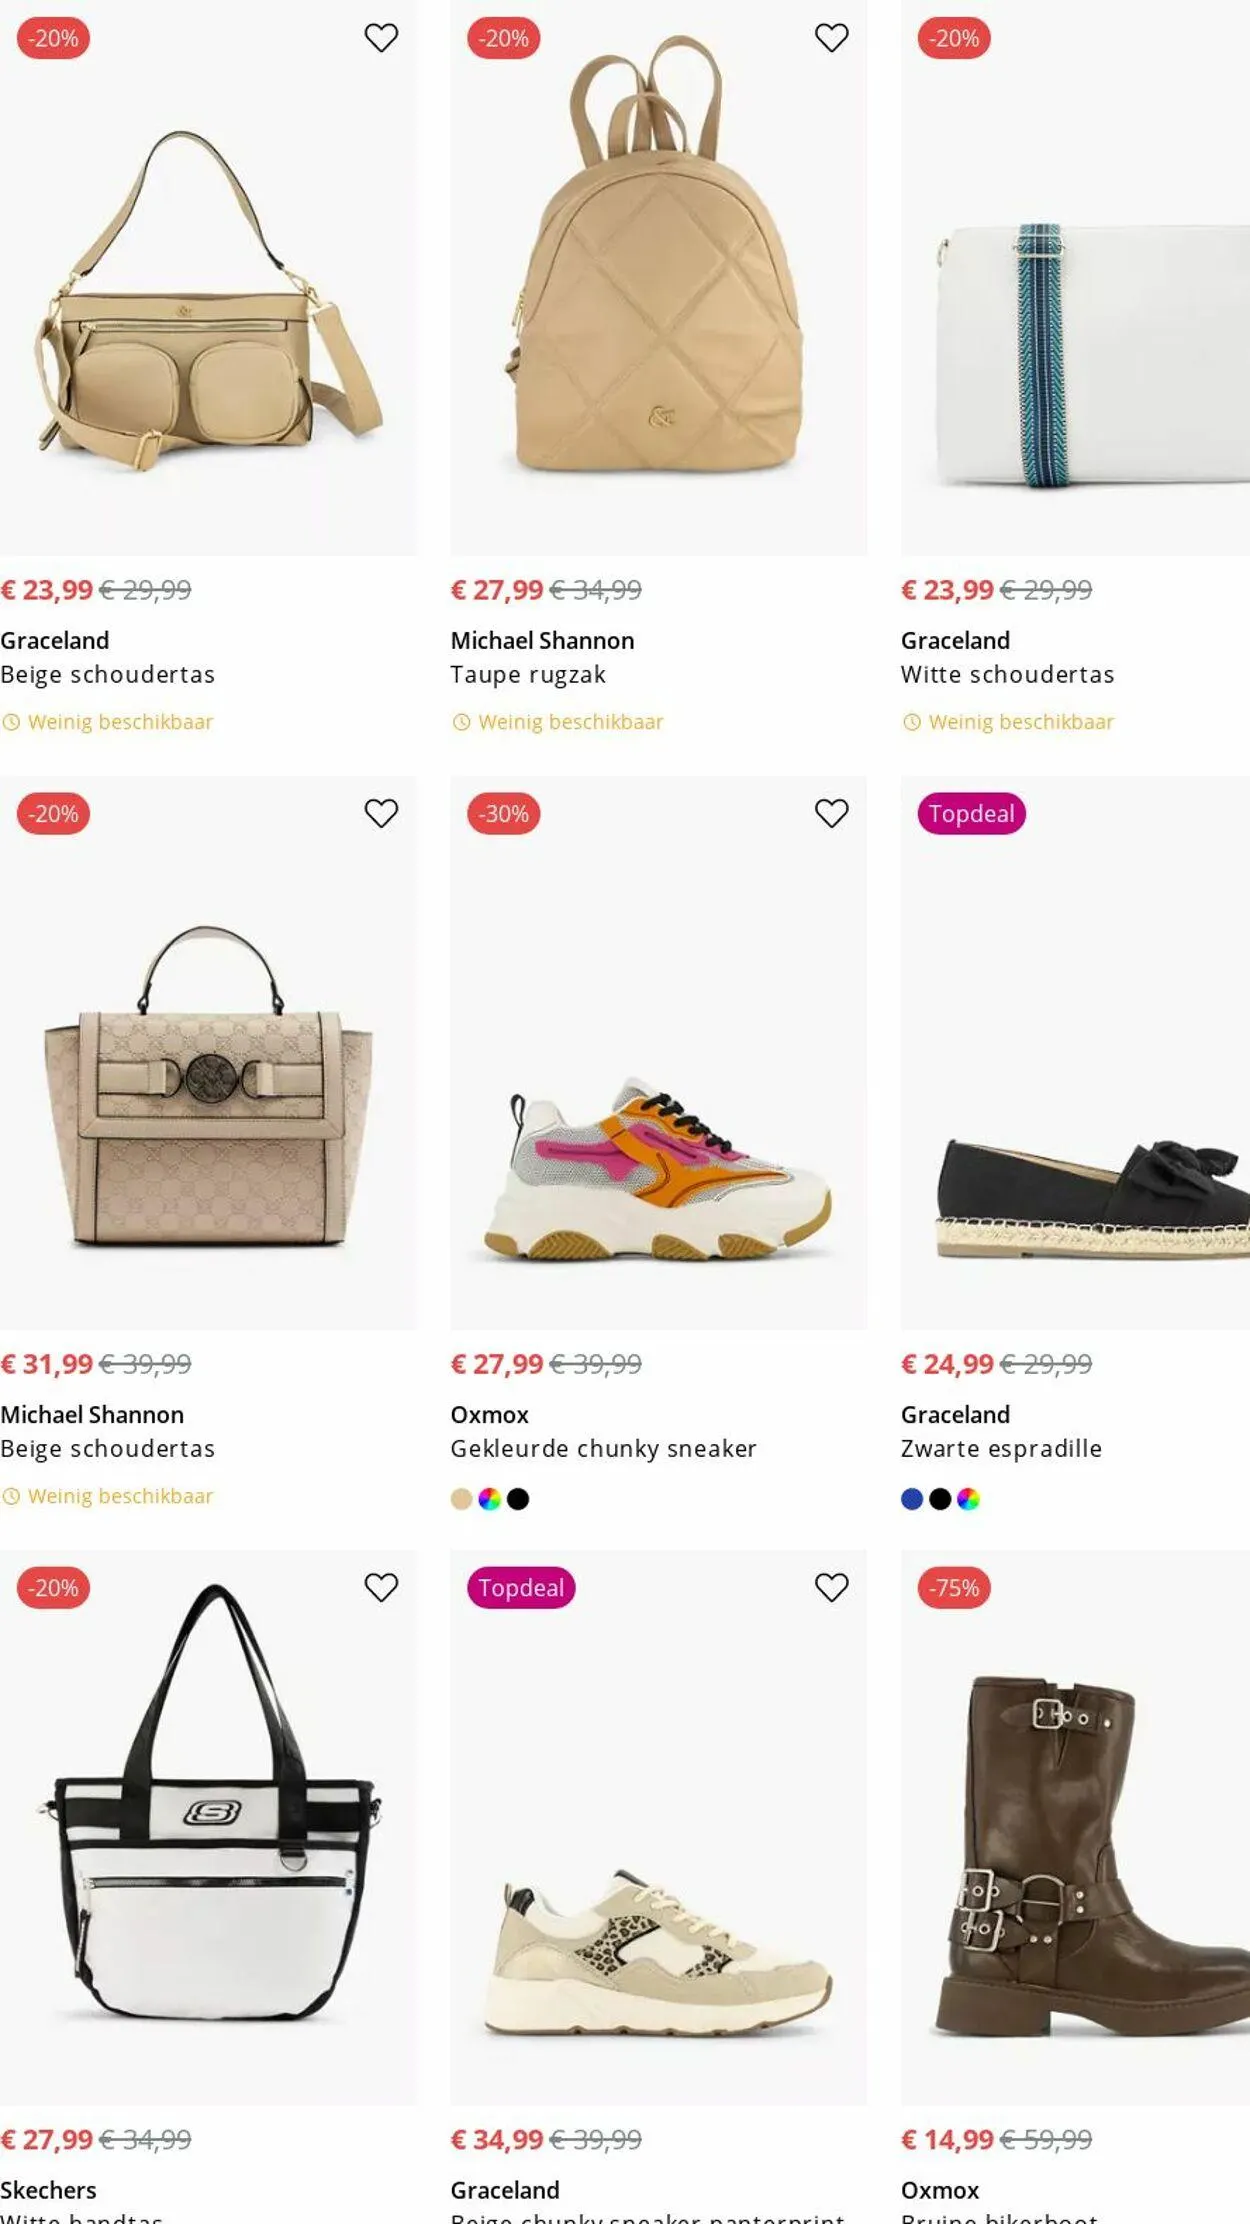Choose black swatch for Graceland espradille
The width and height of the screenshot is (1250, 2224).
[940, 1499]
